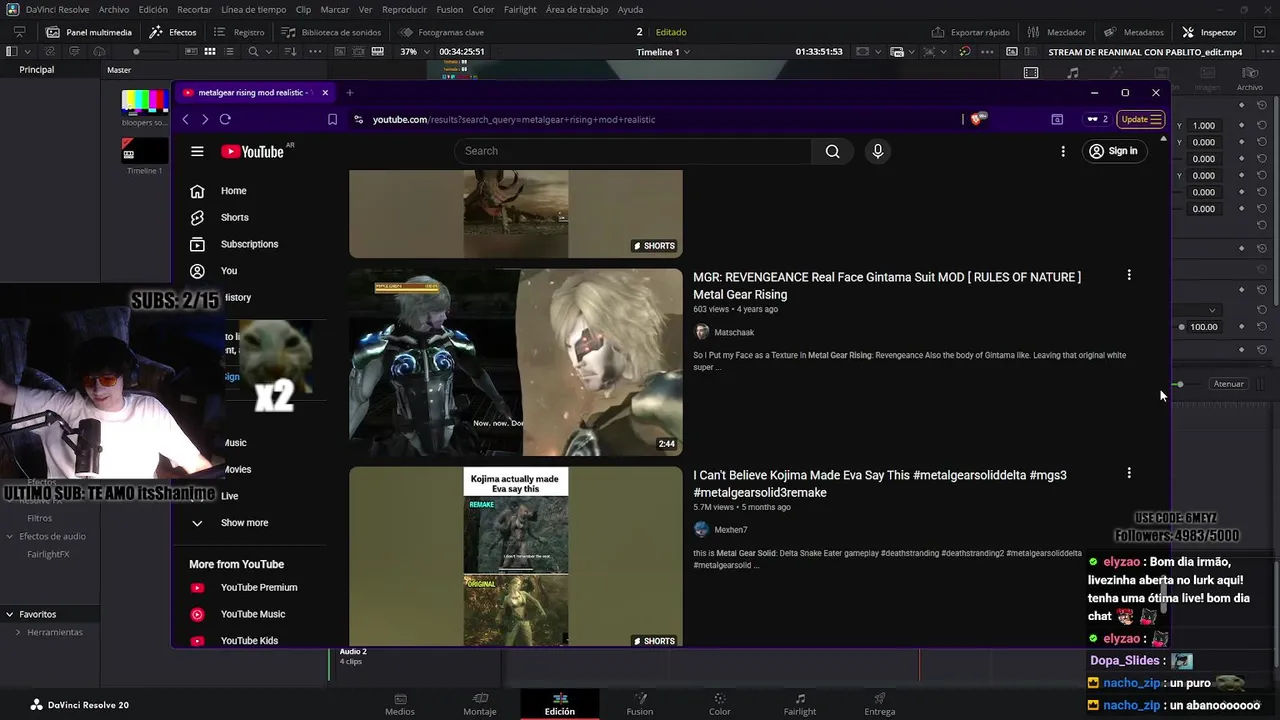Expand the Herramientas folder
Image resolution: width=1280 pixels, height=720 pixels.
[18, 632]
